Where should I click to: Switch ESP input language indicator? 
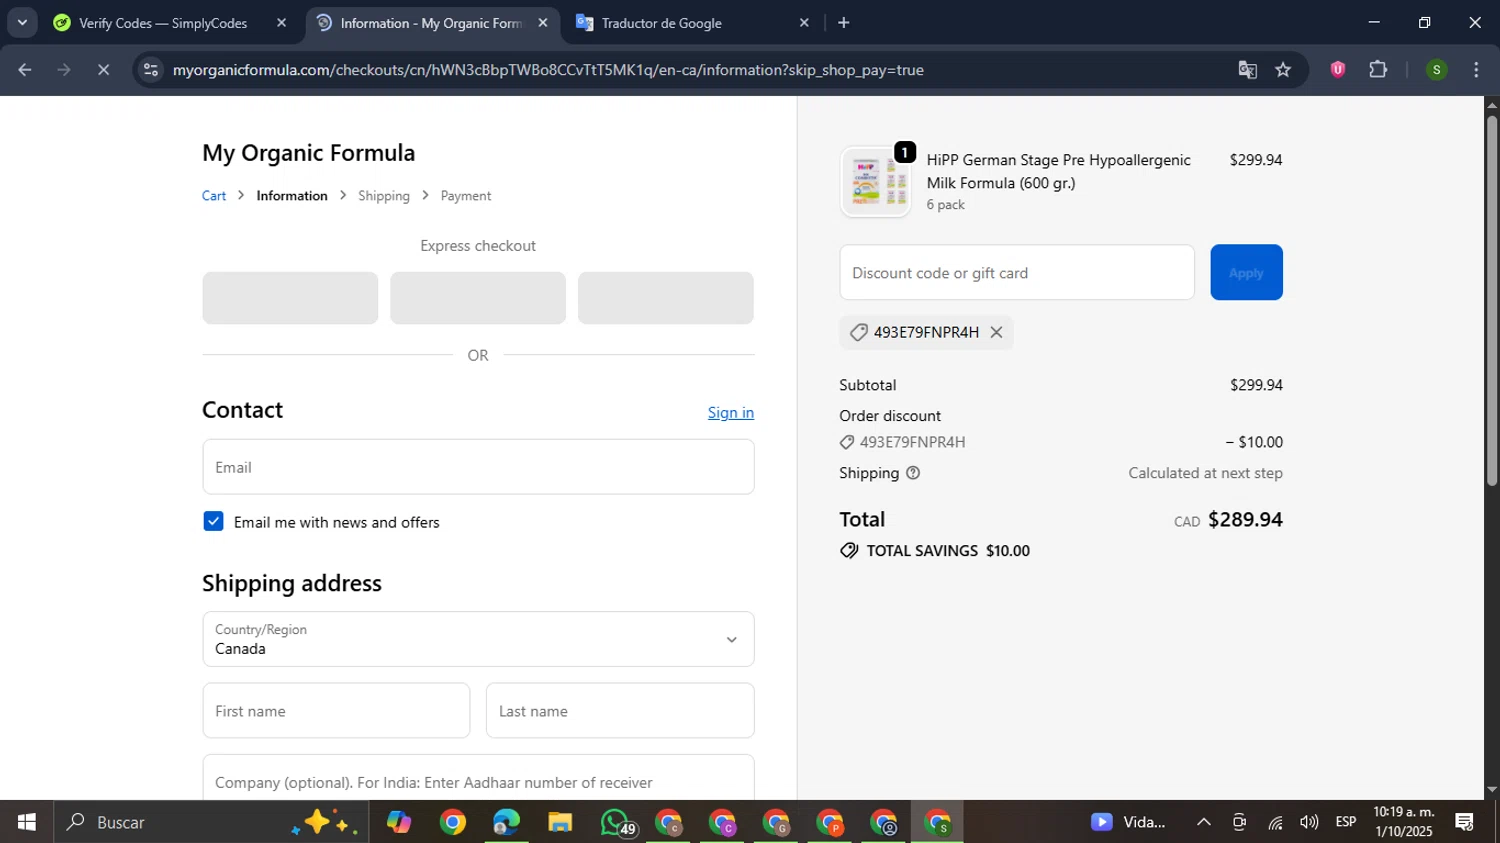(x=1346, y=822)
